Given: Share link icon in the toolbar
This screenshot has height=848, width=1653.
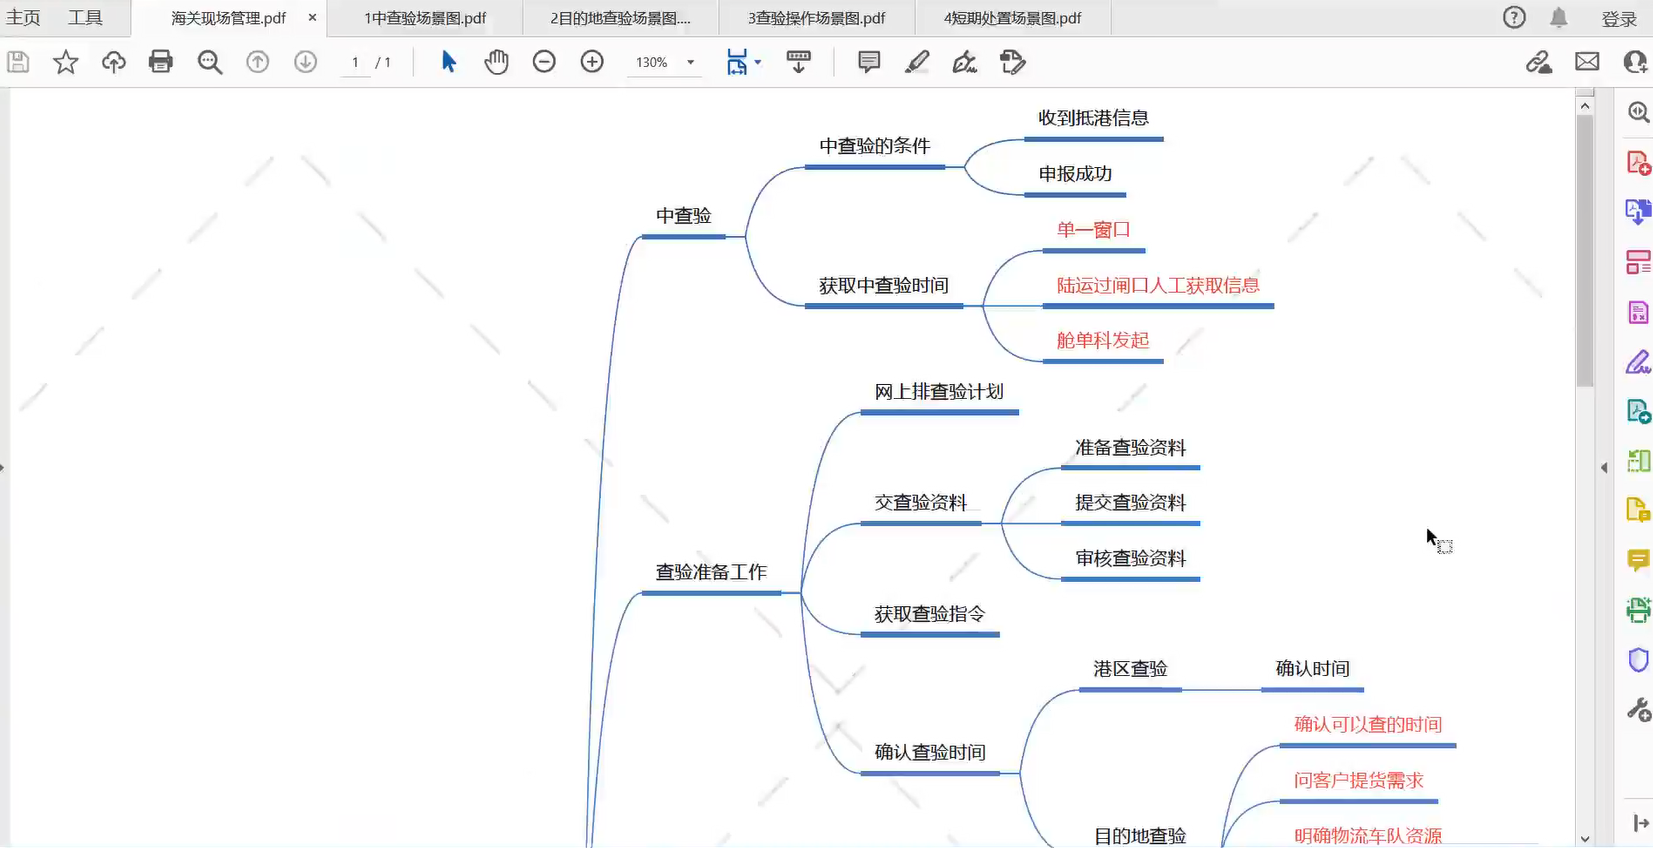Looking at the screenshot, I should tap(1539, 62).
